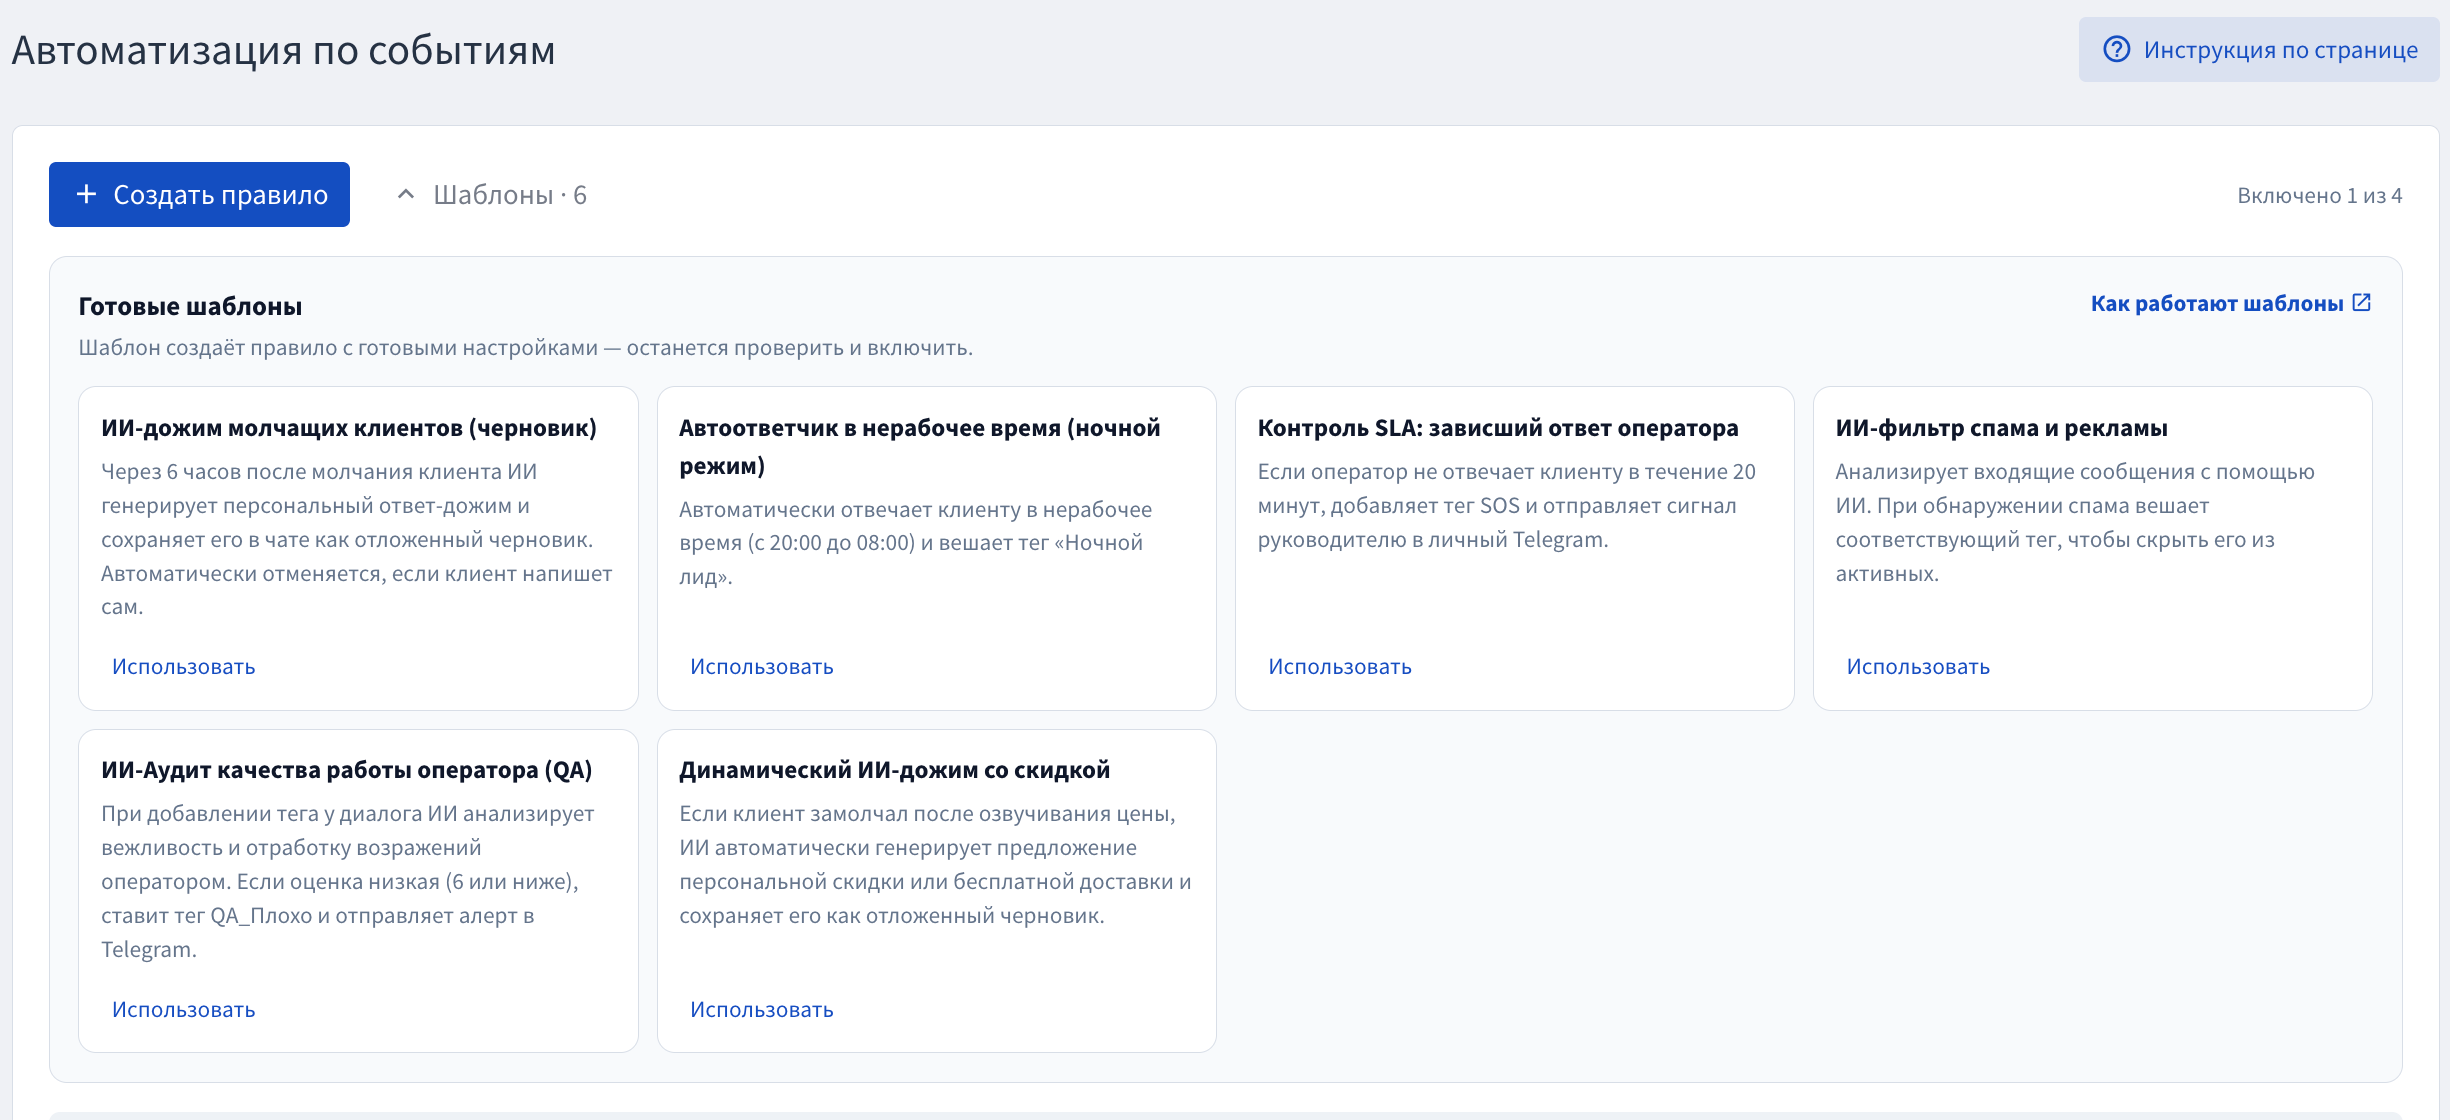Viewport: 2450px width, 1120px height.
Task: Click the Автоматизация по событиям page title
Action: pyautogui.click(x=283, y=50)
